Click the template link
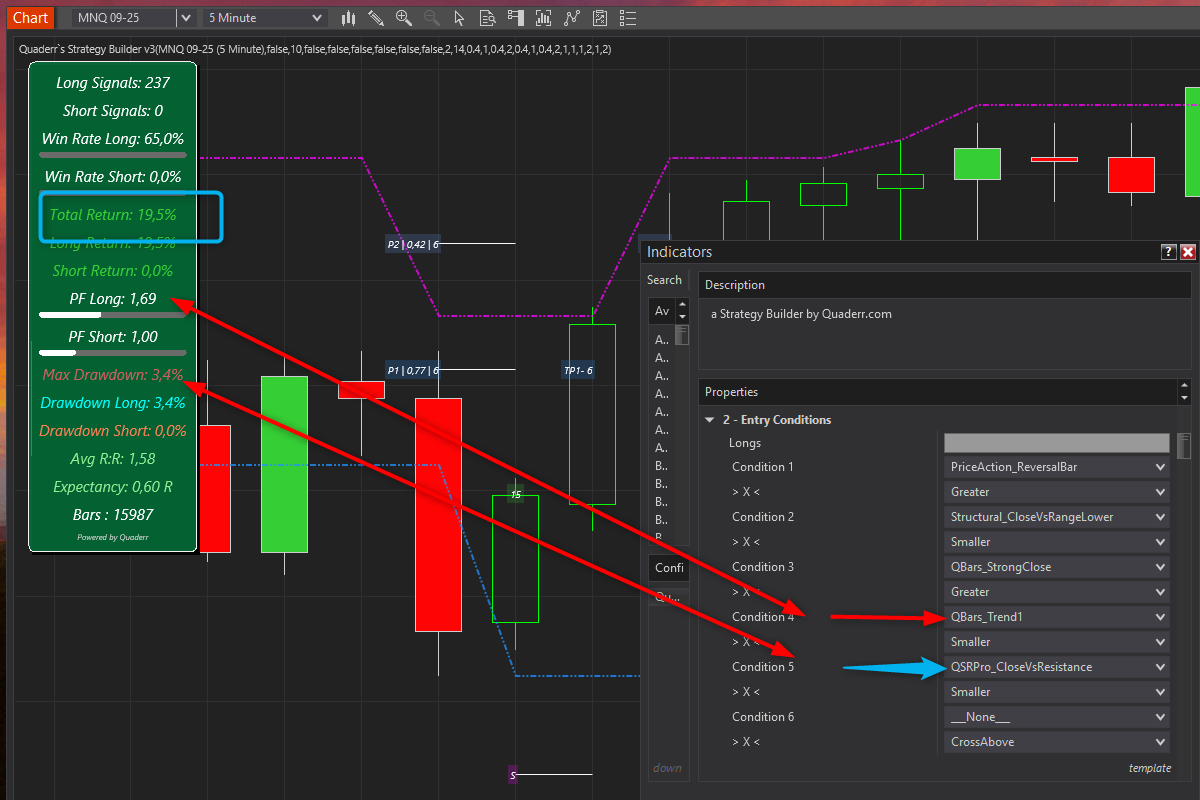Screen dimensions: 1200x800 [x=1149, y=768]
